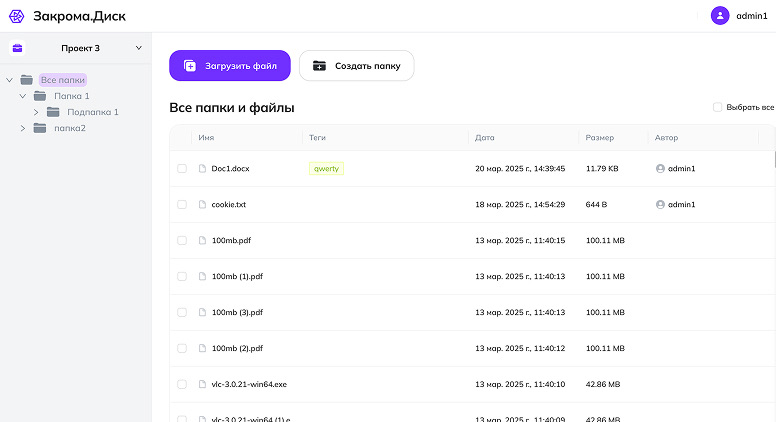Sort by the Имя column header
This screenshot has width=776, height=422.
coord(206,138)
